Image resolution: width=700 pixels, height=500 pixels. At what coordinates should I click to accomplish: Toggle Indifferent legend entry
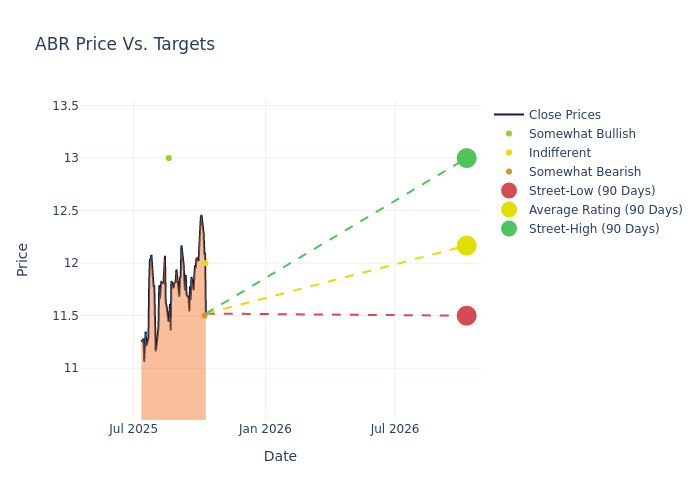click(x=560, y=153)
